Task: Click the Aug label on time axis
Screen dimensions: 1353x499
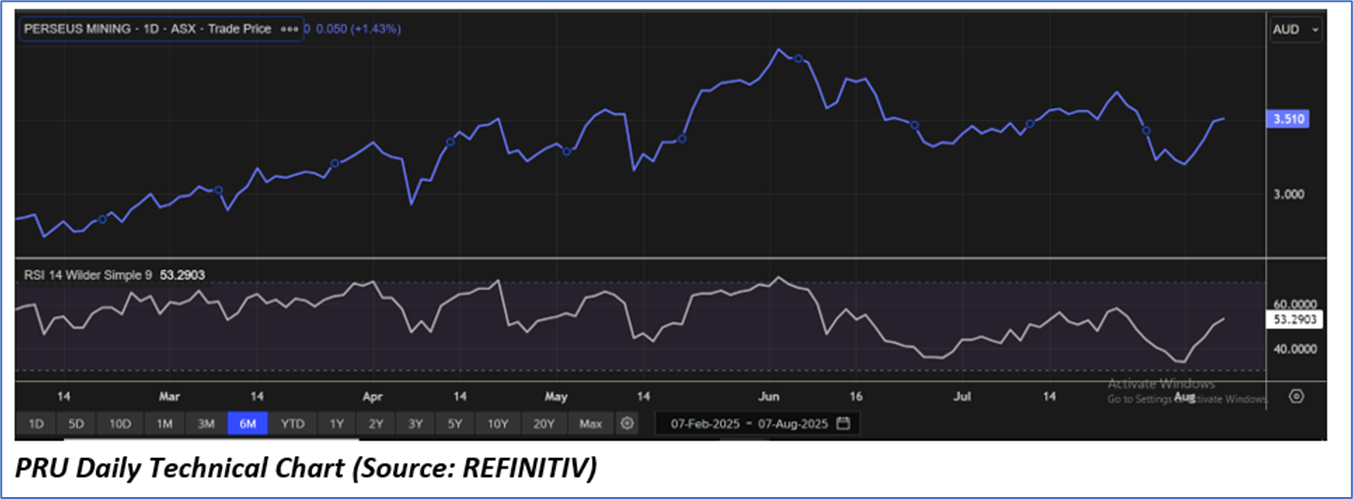Action: pos(1184,397)
